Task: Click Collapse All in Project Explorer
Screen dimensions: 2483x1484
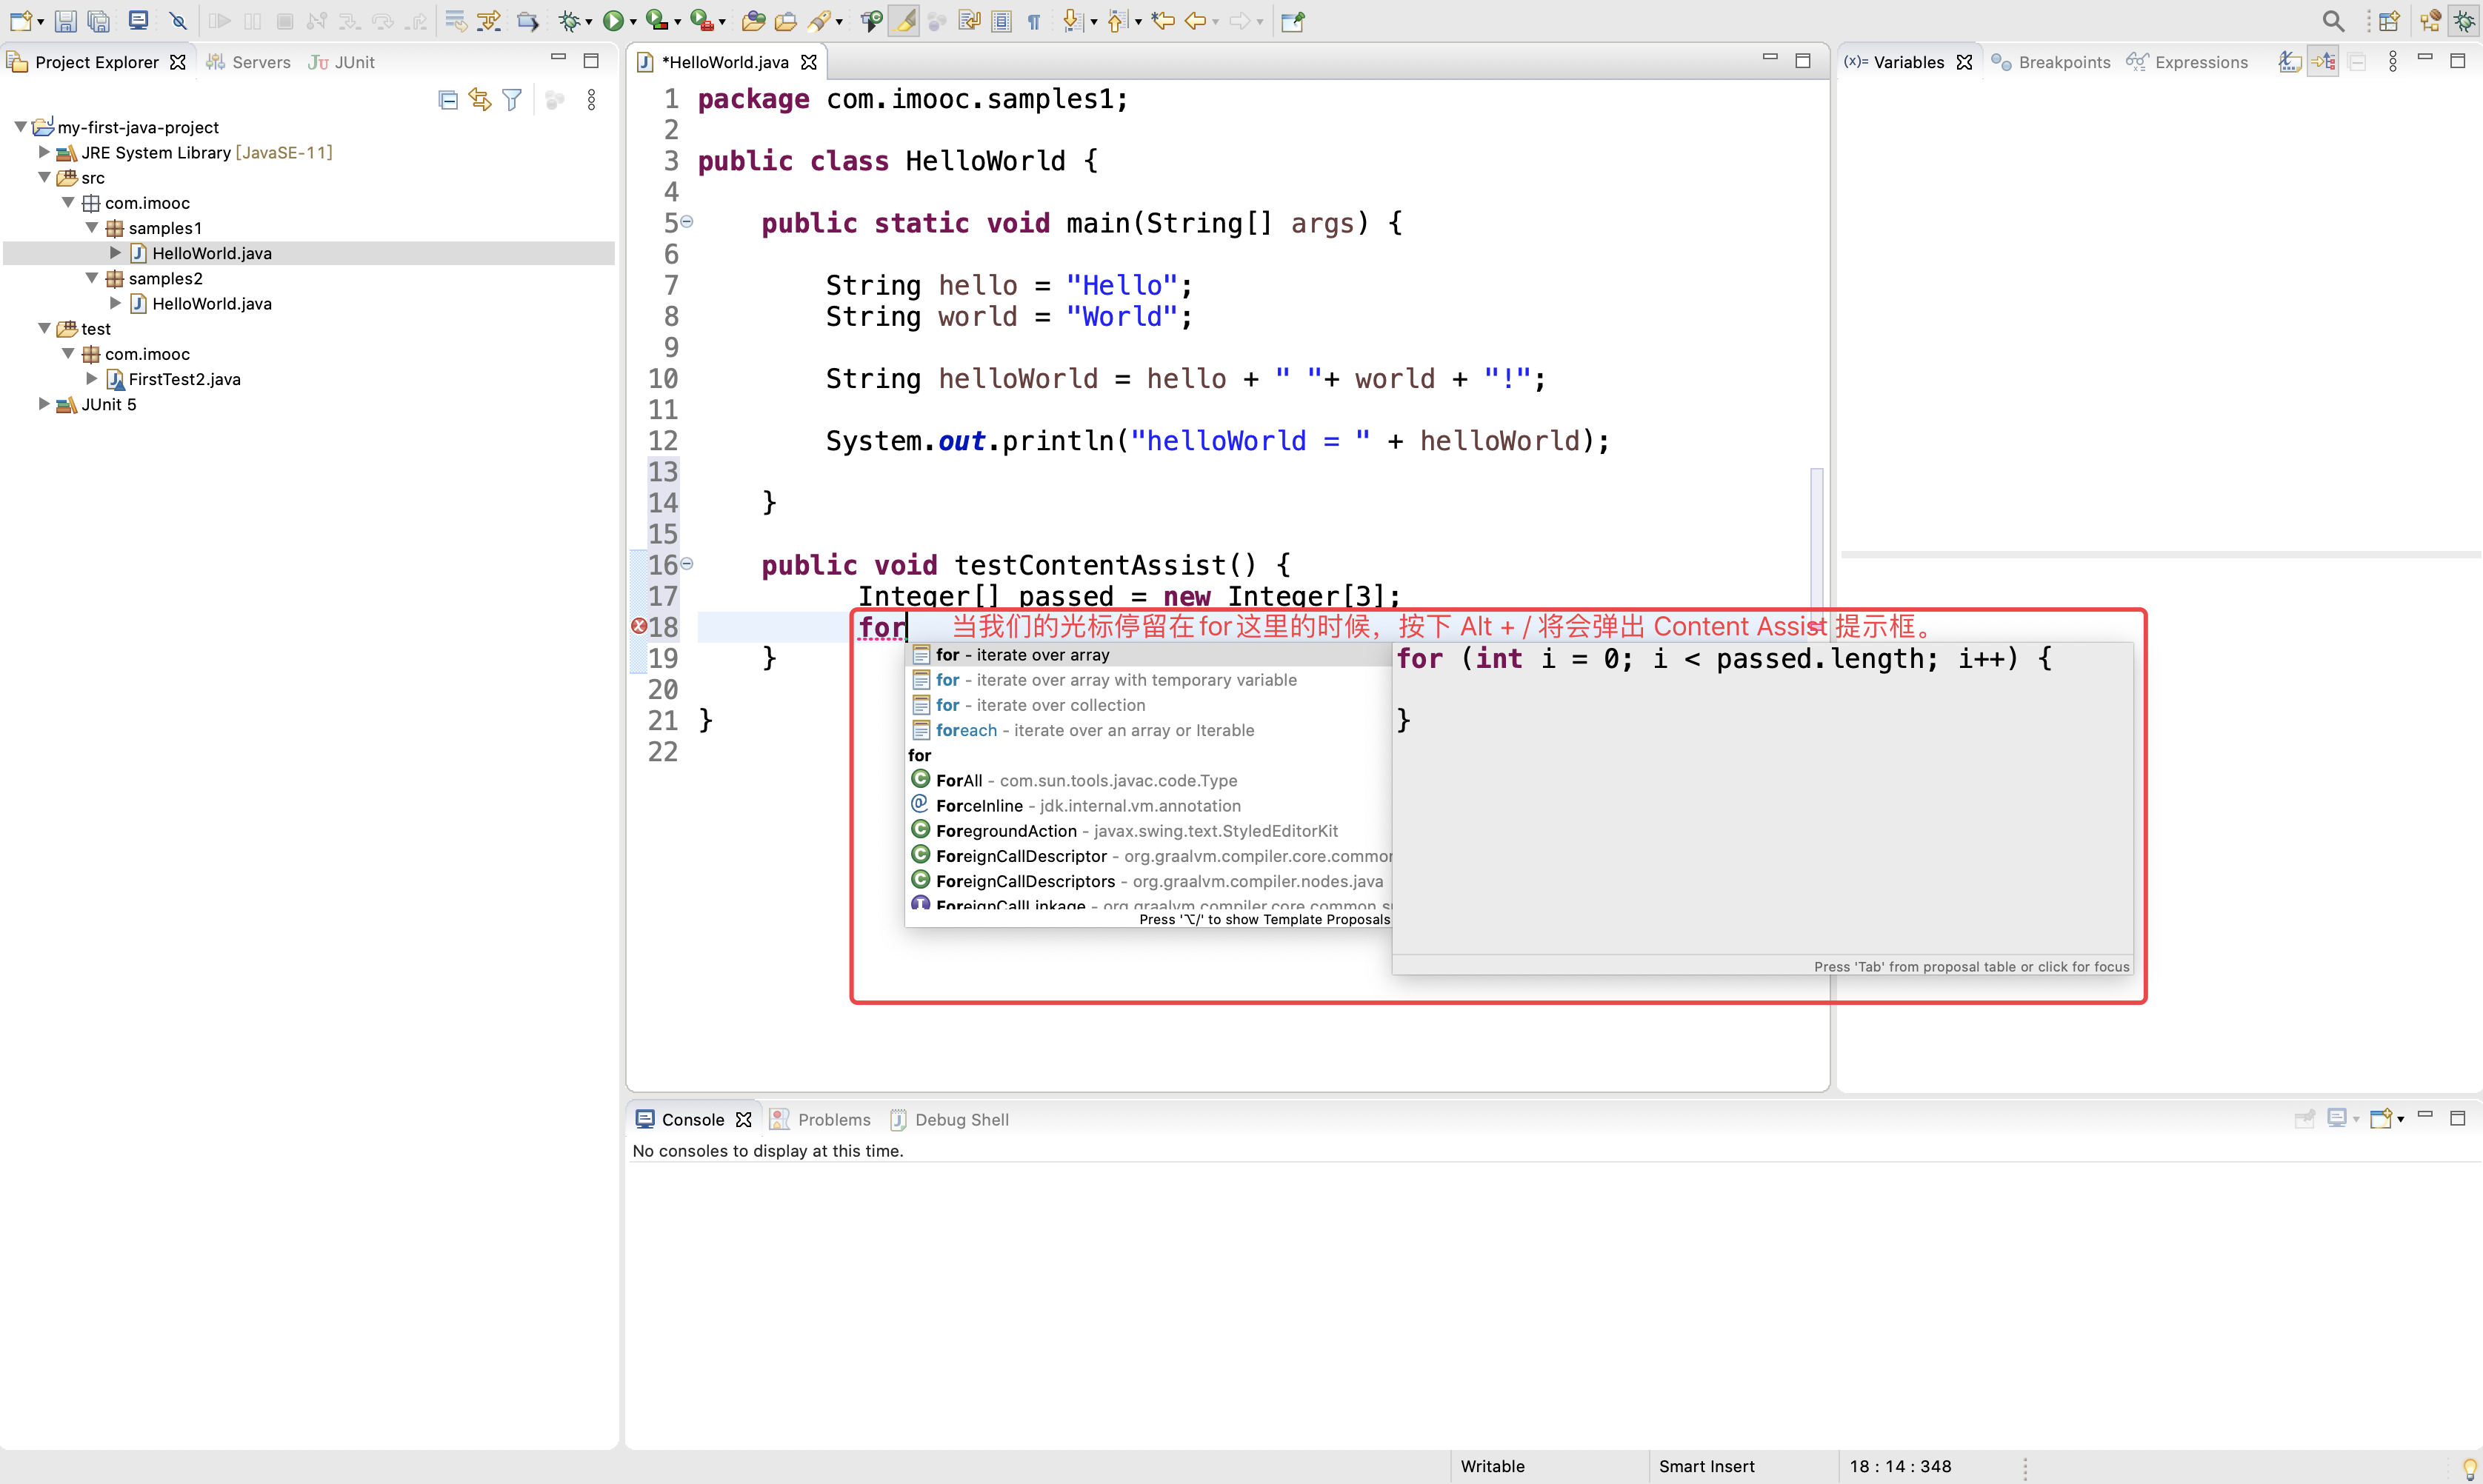Action: coord(448,99)
